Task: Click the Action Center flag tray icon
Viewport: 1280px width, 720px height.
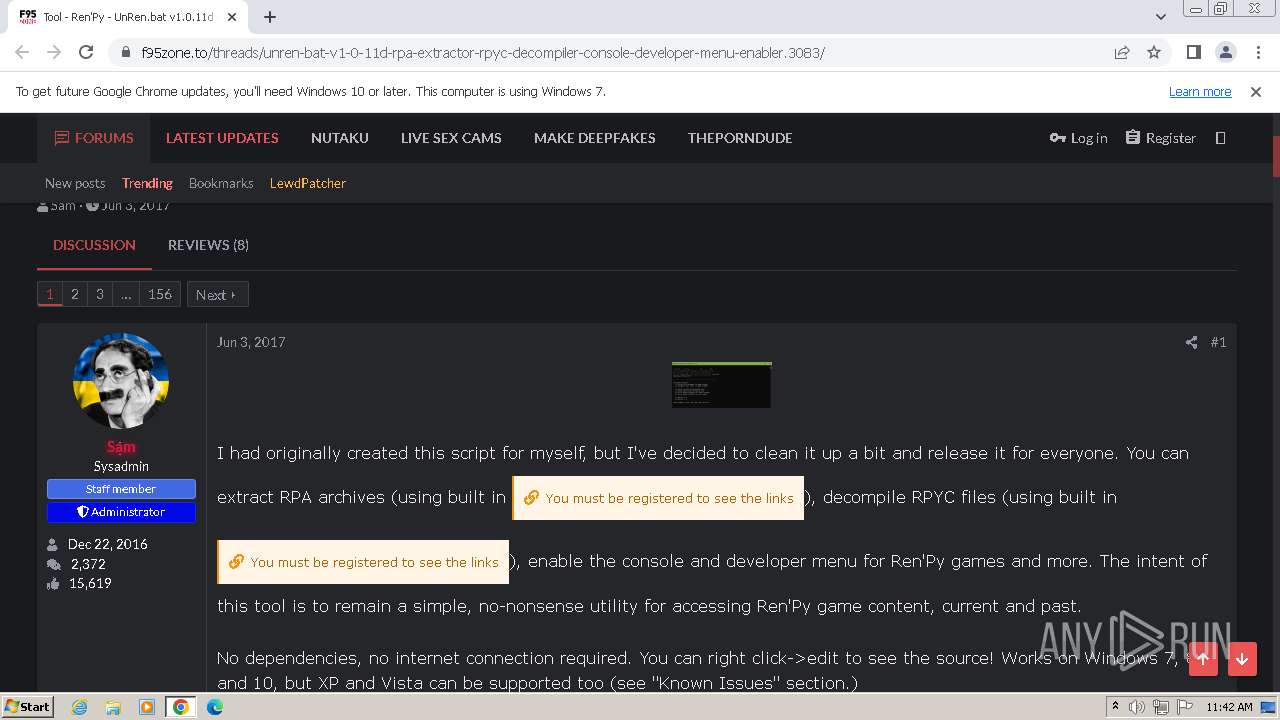Action: 1184,707
